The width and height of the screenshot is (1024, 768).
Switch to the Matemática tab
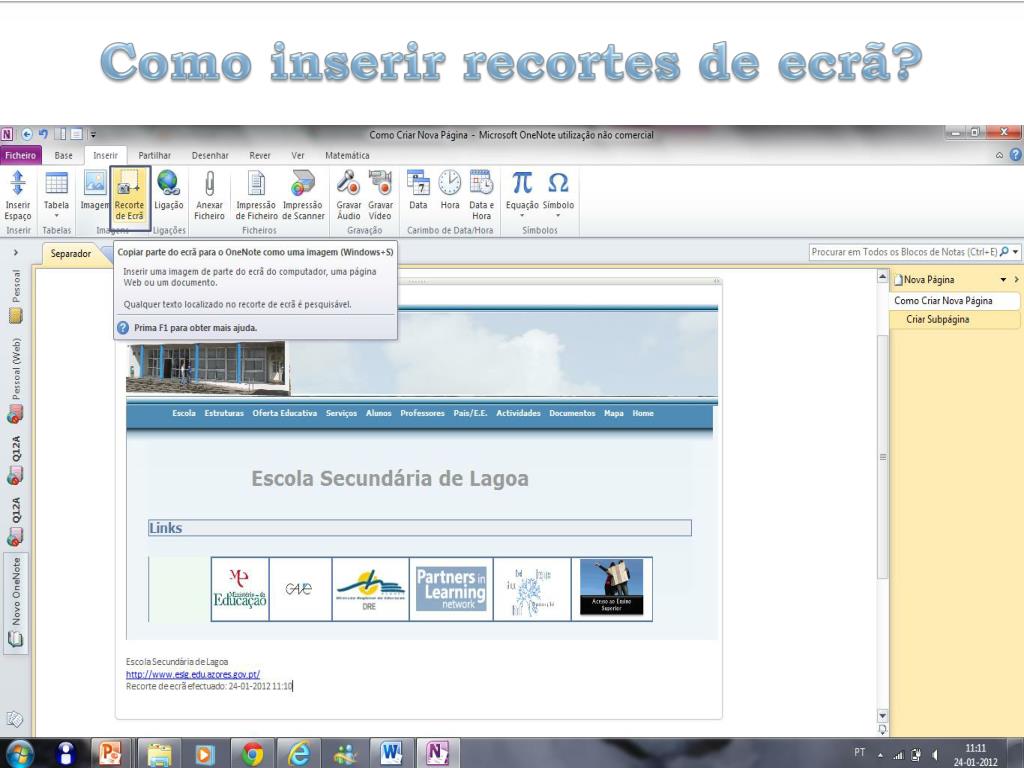click(347, 155)
